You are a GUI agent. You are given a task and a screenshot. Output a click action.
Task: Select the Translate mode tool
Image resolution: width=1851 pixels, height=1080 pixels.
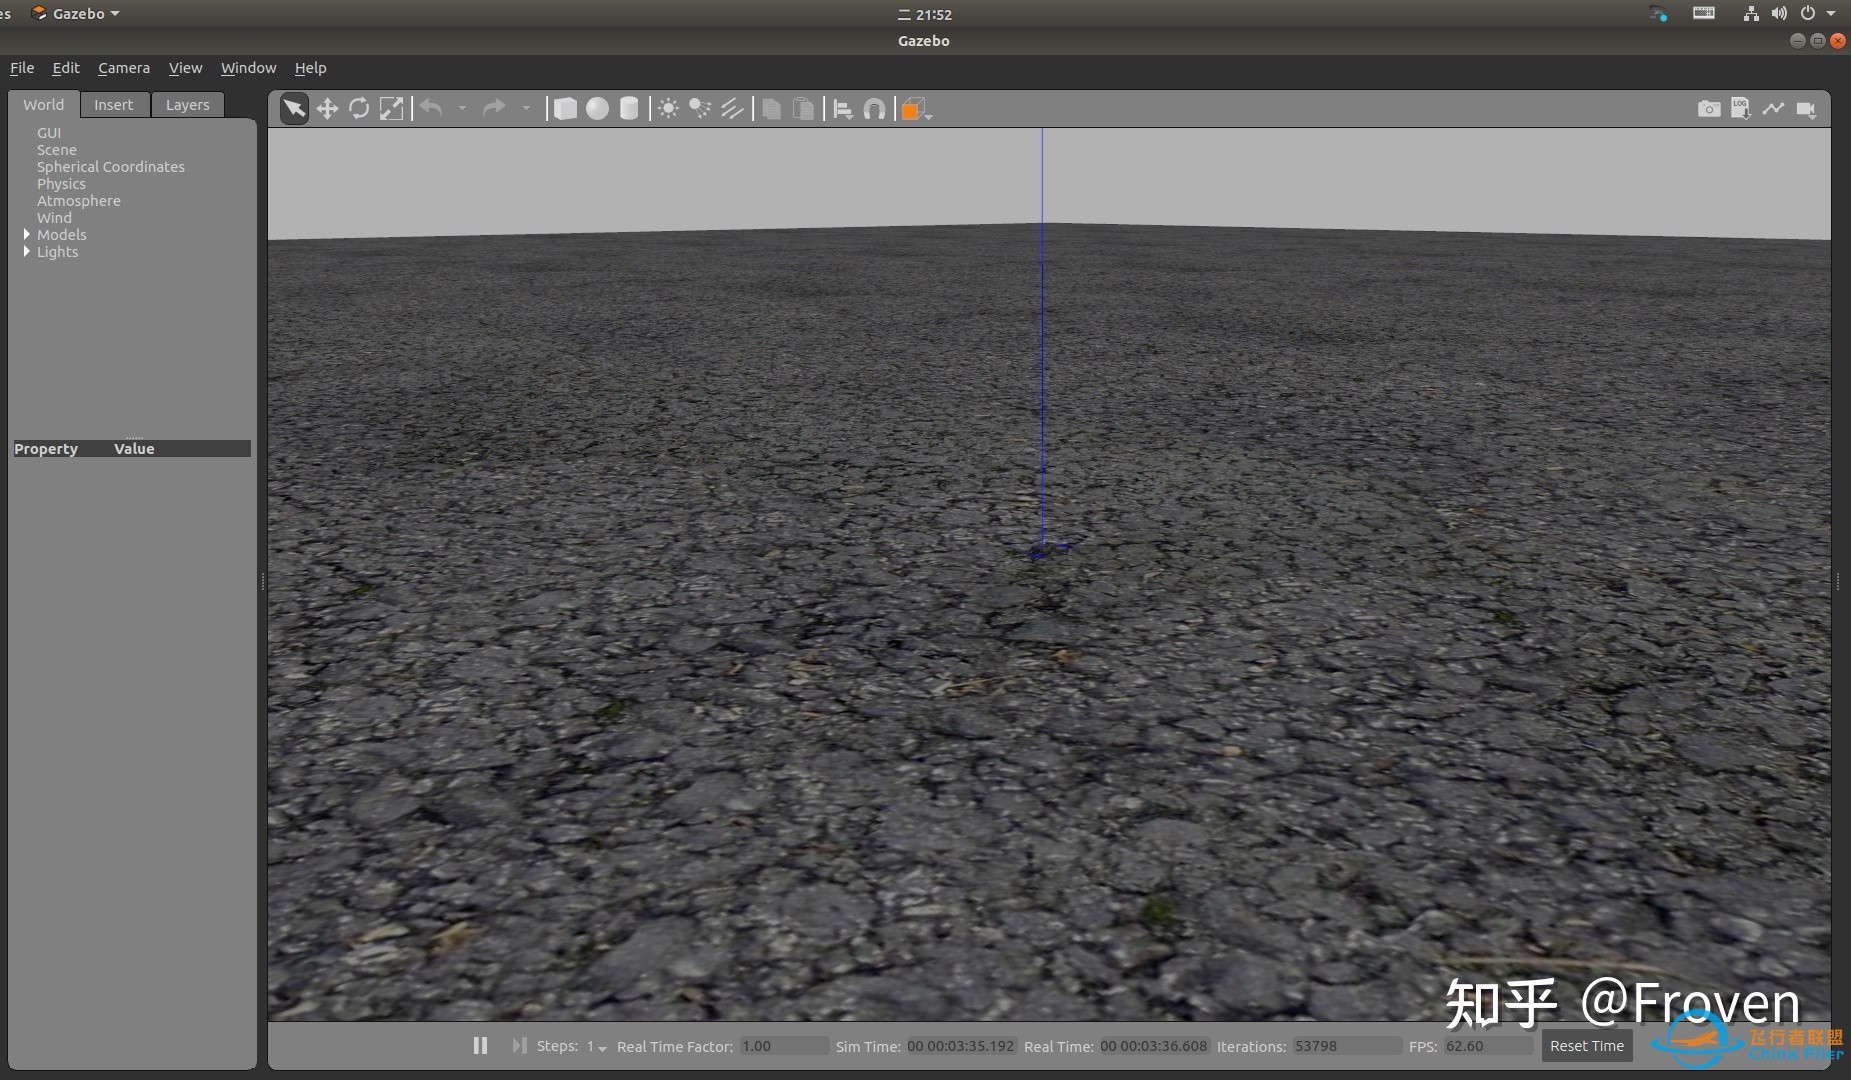point(327,109)
